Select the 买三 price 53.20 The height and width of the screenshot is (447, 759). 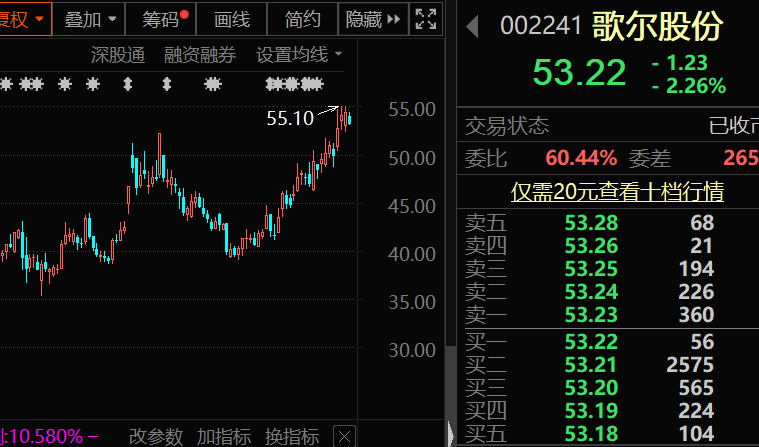[x=592, y=388]
